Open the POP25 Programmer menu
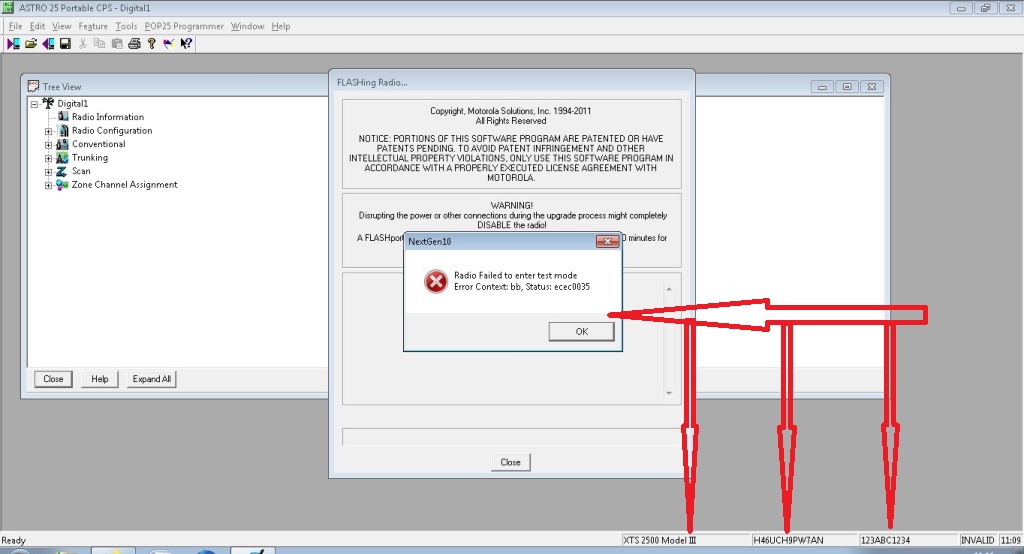Image resolution: width=1024 pixels, height=554 pixels. [x=184, y=26]
